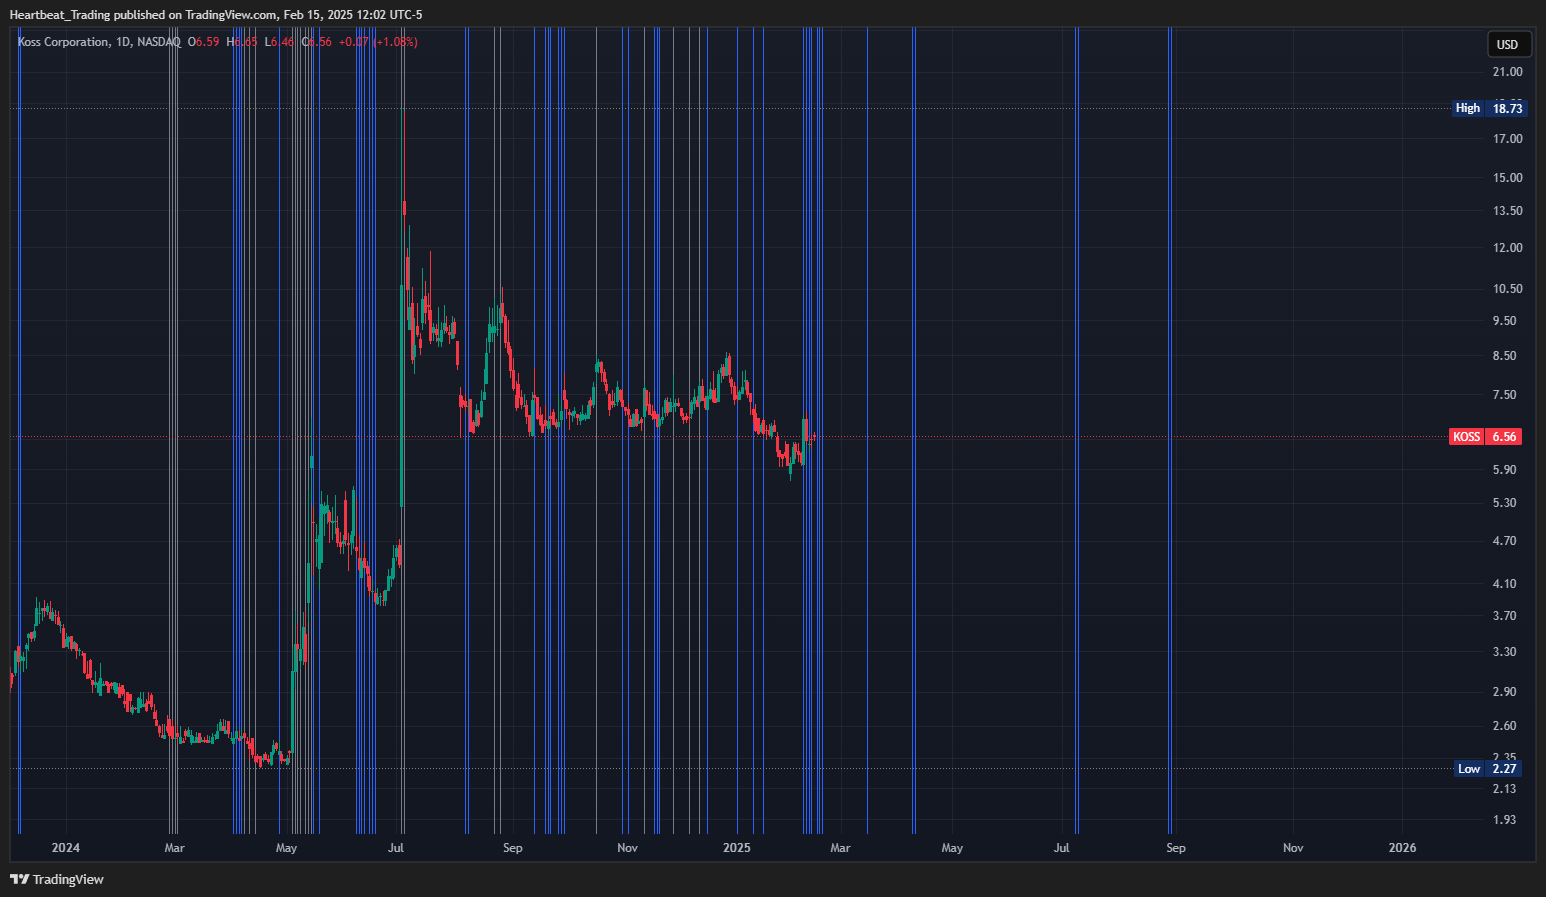Click the +0.07 (+1.08%) change value

(378, 42)
